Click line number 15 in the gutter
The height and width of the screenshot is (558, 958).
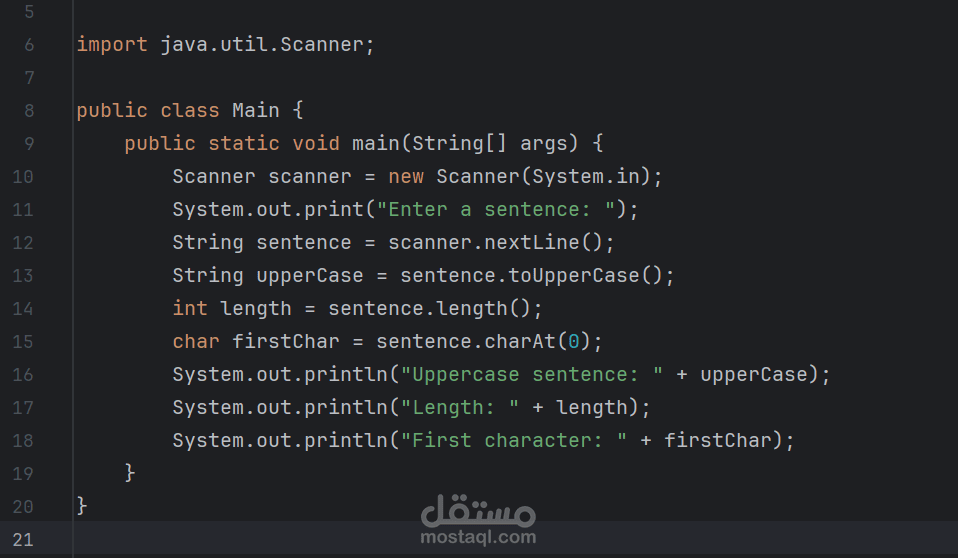[x=22, y=342]
